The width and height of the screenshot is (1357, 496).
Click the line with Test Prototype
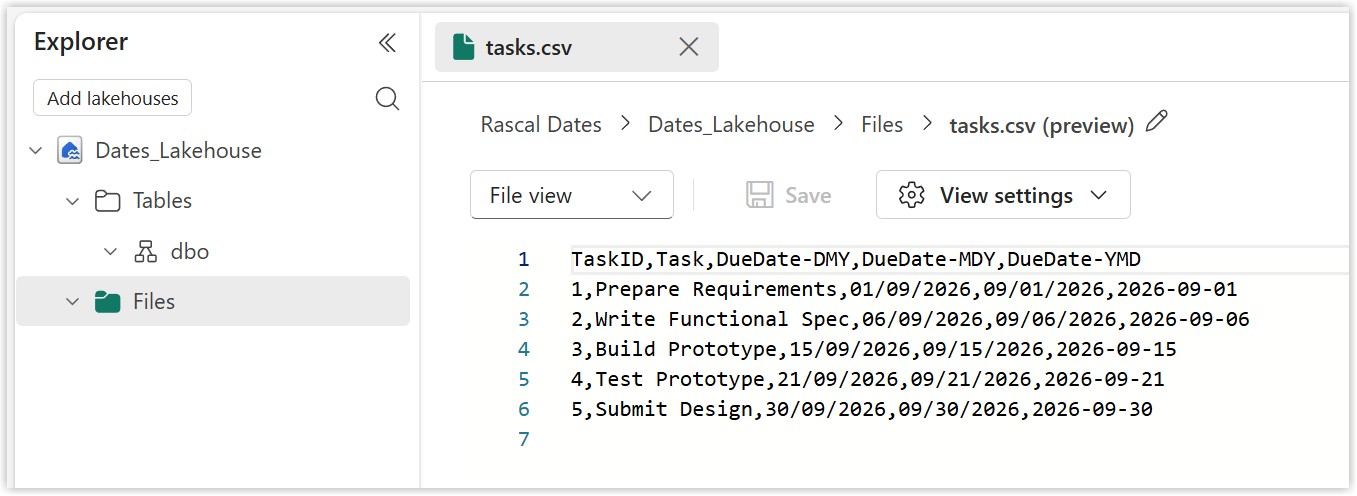pyautogui.click(x=868, y=380)
